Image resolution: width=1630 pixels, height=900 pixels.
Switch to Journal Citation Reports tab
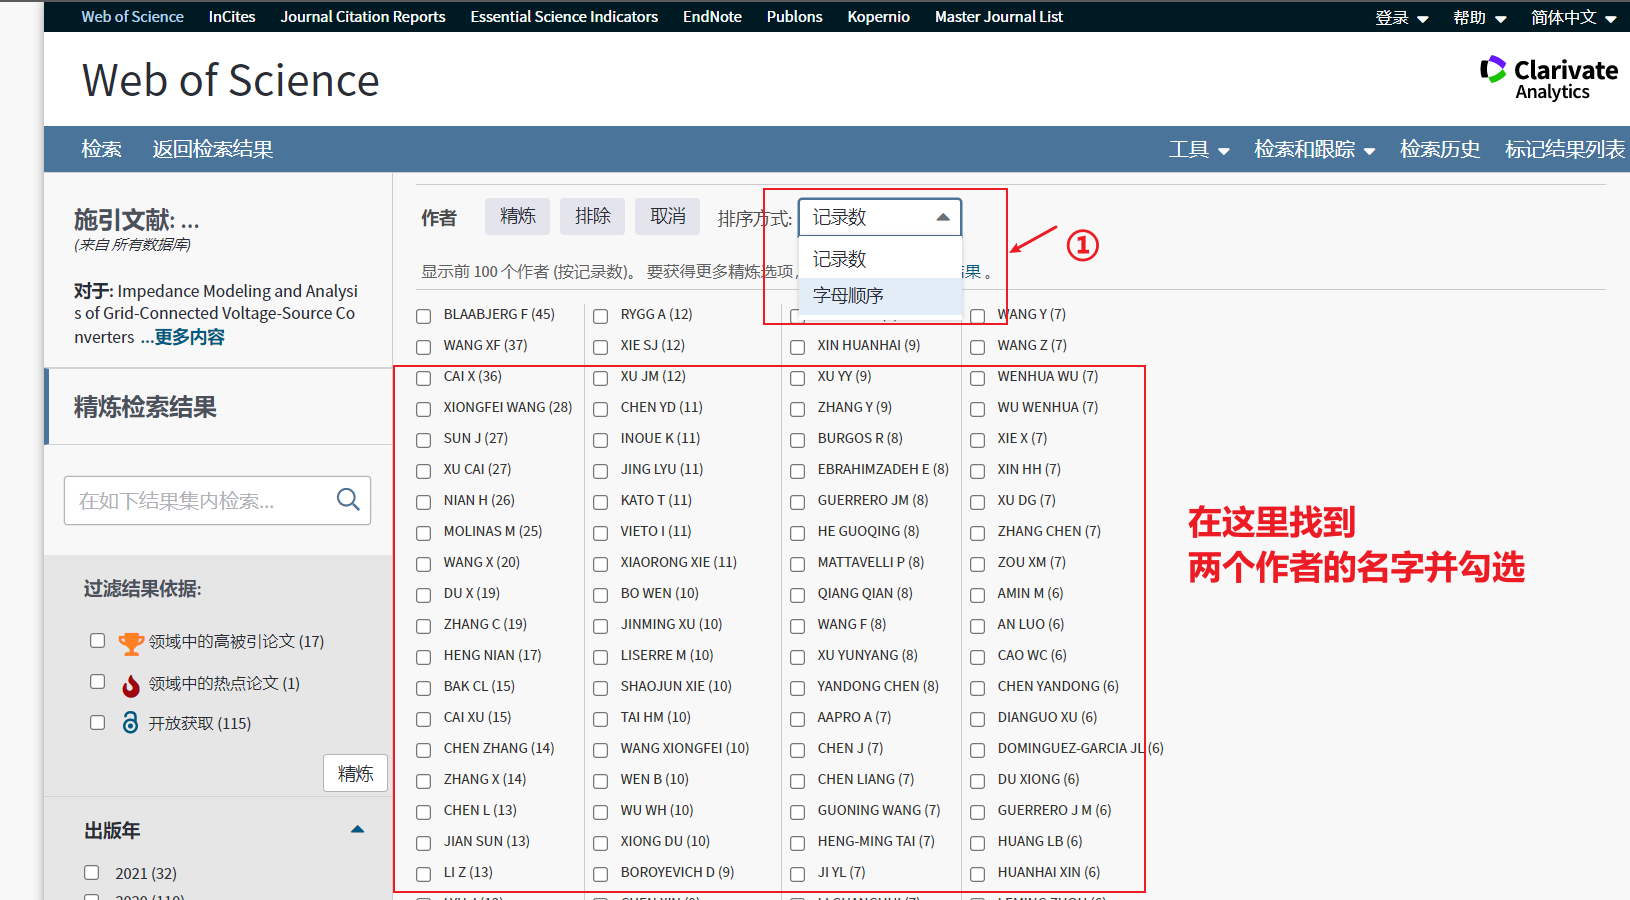point(363,16)
